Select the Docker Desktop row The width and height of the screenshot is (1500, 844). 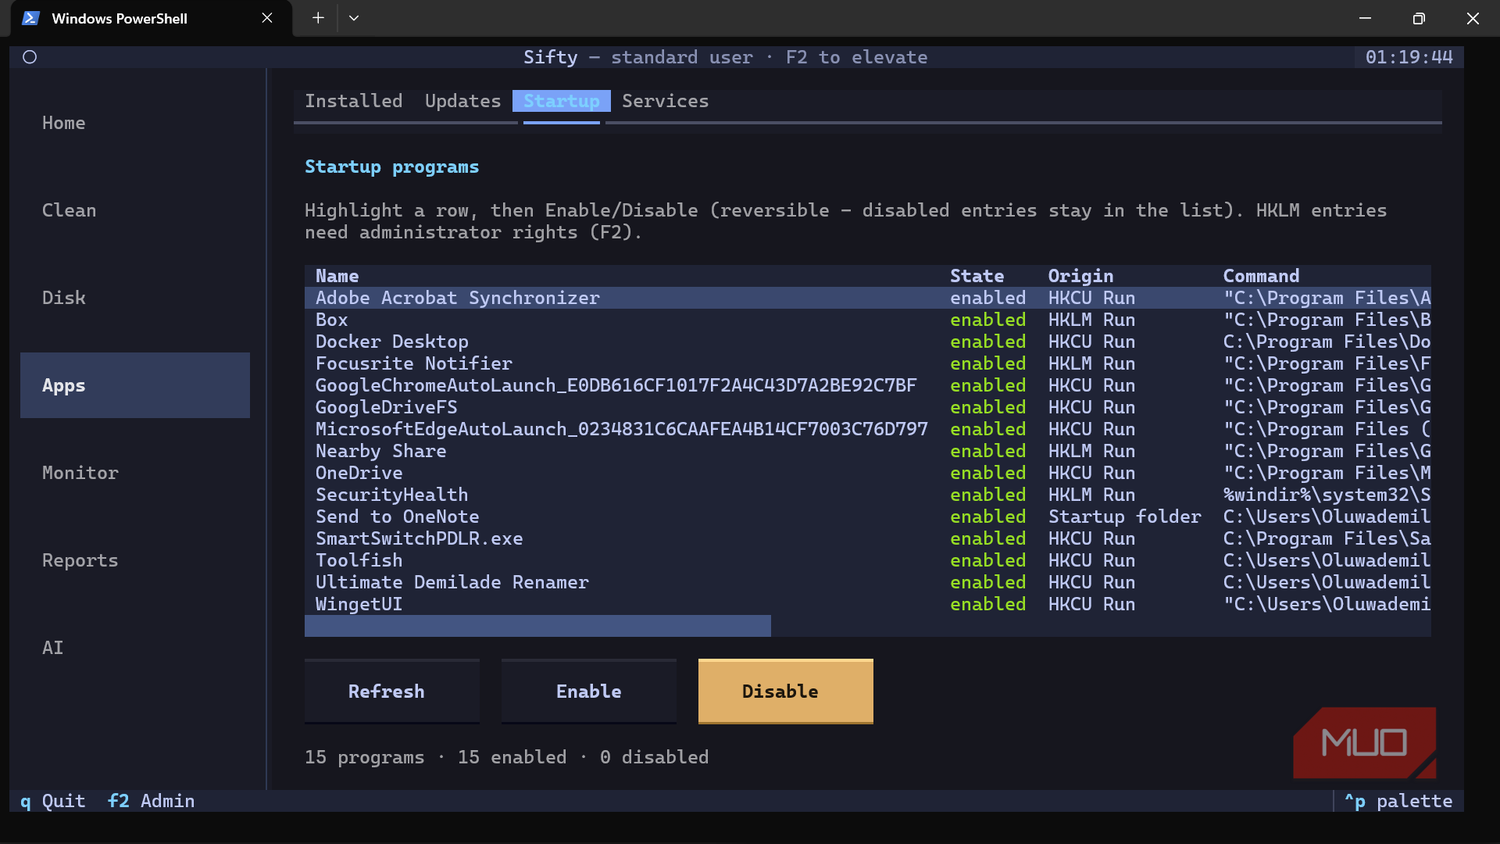(x=868, y=342)
